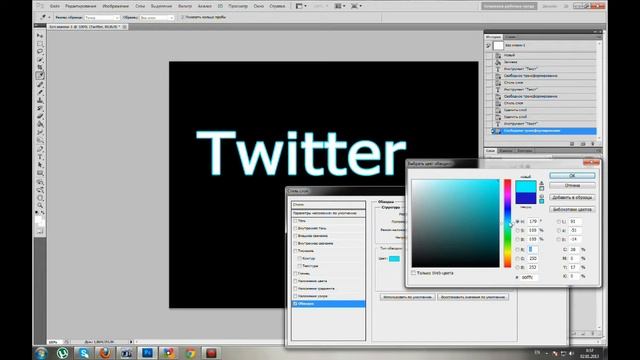This screenshot has height=360, width=640.
Task: Enable the Наложение цвета style checkbox
Action: point(295,281)
